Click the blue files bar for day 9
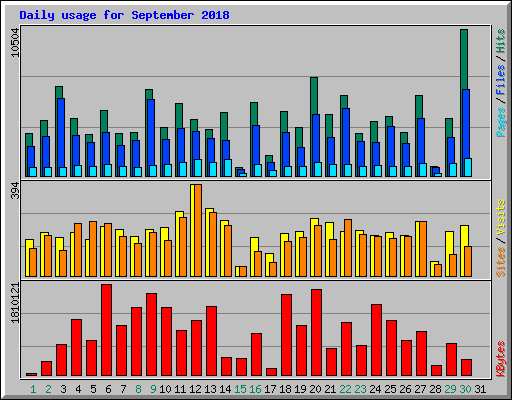This screenshot has height=400, width=512. [x=151, y=132]
